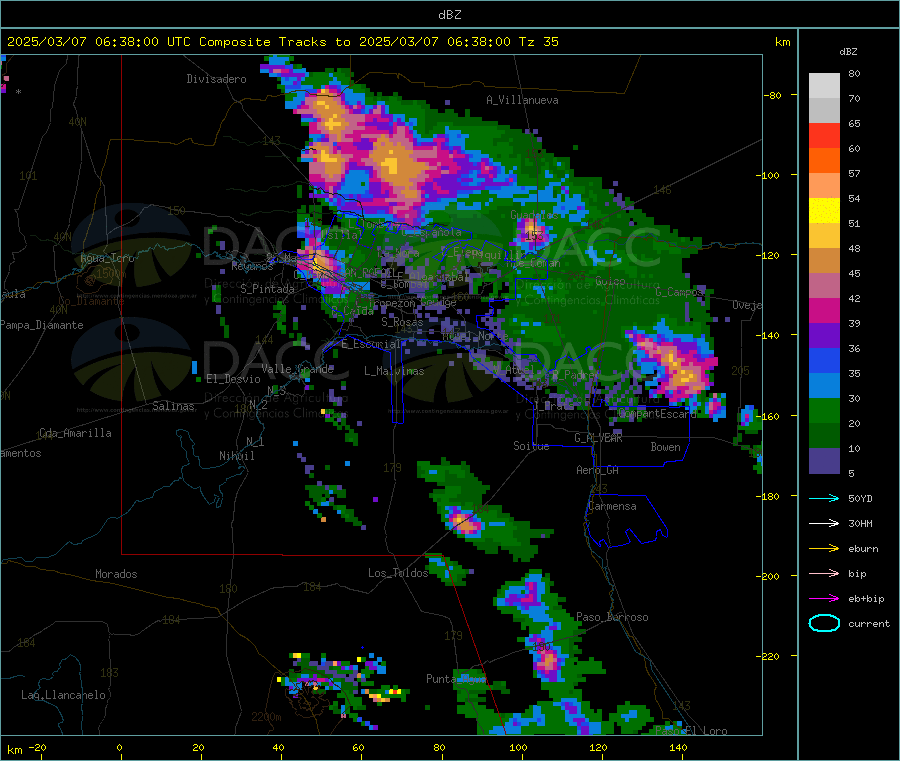Click the 'Lag.Llancanelo' map label

coord(63,695)
